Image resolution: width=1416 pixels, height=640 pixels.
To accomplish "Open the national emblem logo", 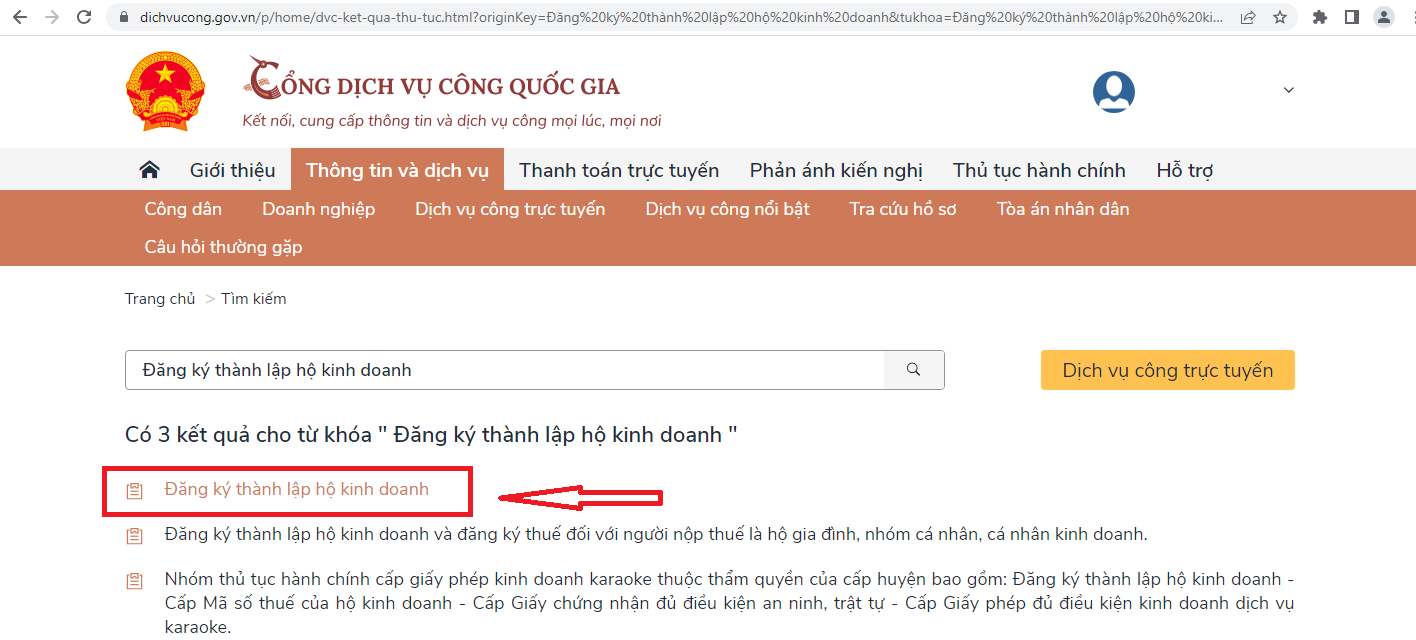I will 164,90.
